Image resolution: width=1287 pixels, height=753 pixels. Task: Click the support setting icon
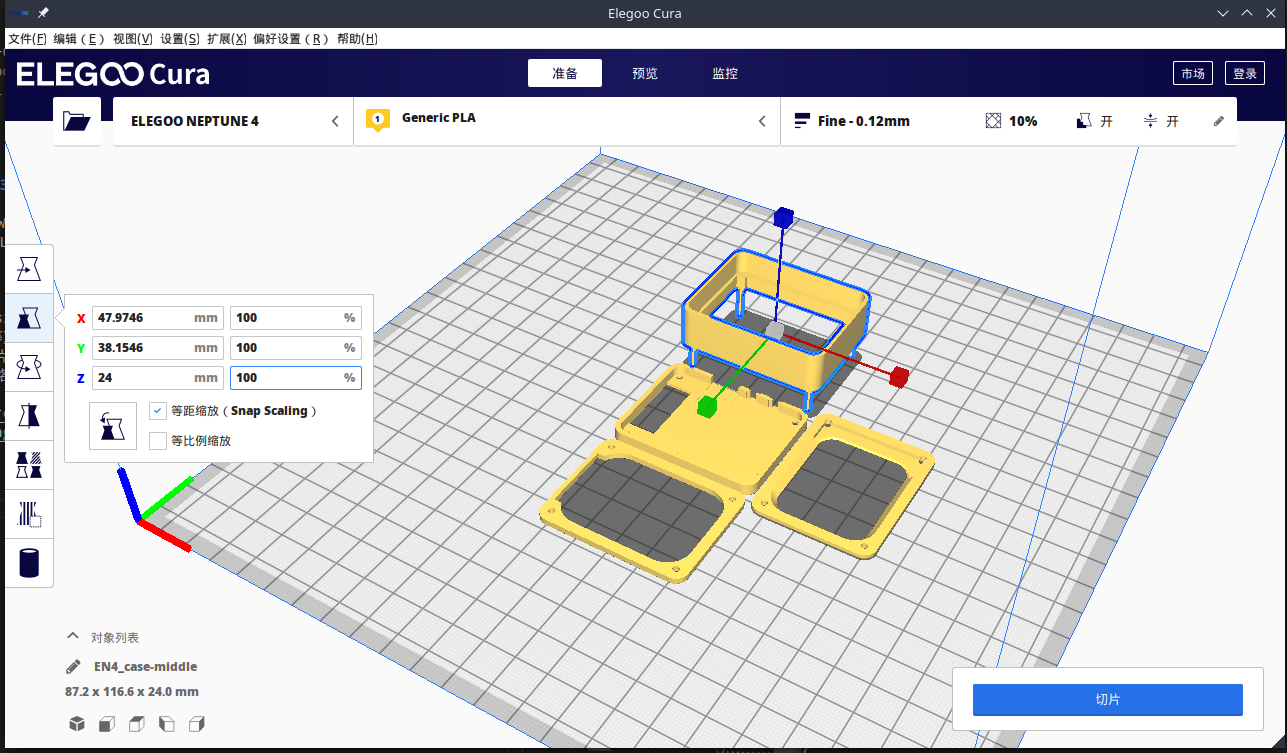click(x=1084, y=121)
